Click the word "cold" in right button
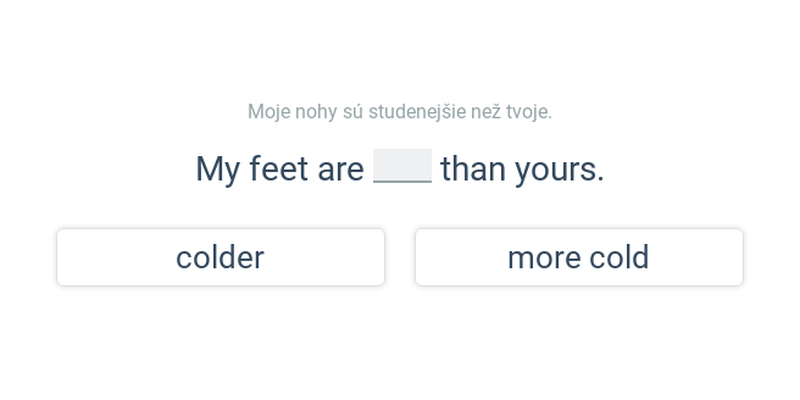 (x=618, y=257)
